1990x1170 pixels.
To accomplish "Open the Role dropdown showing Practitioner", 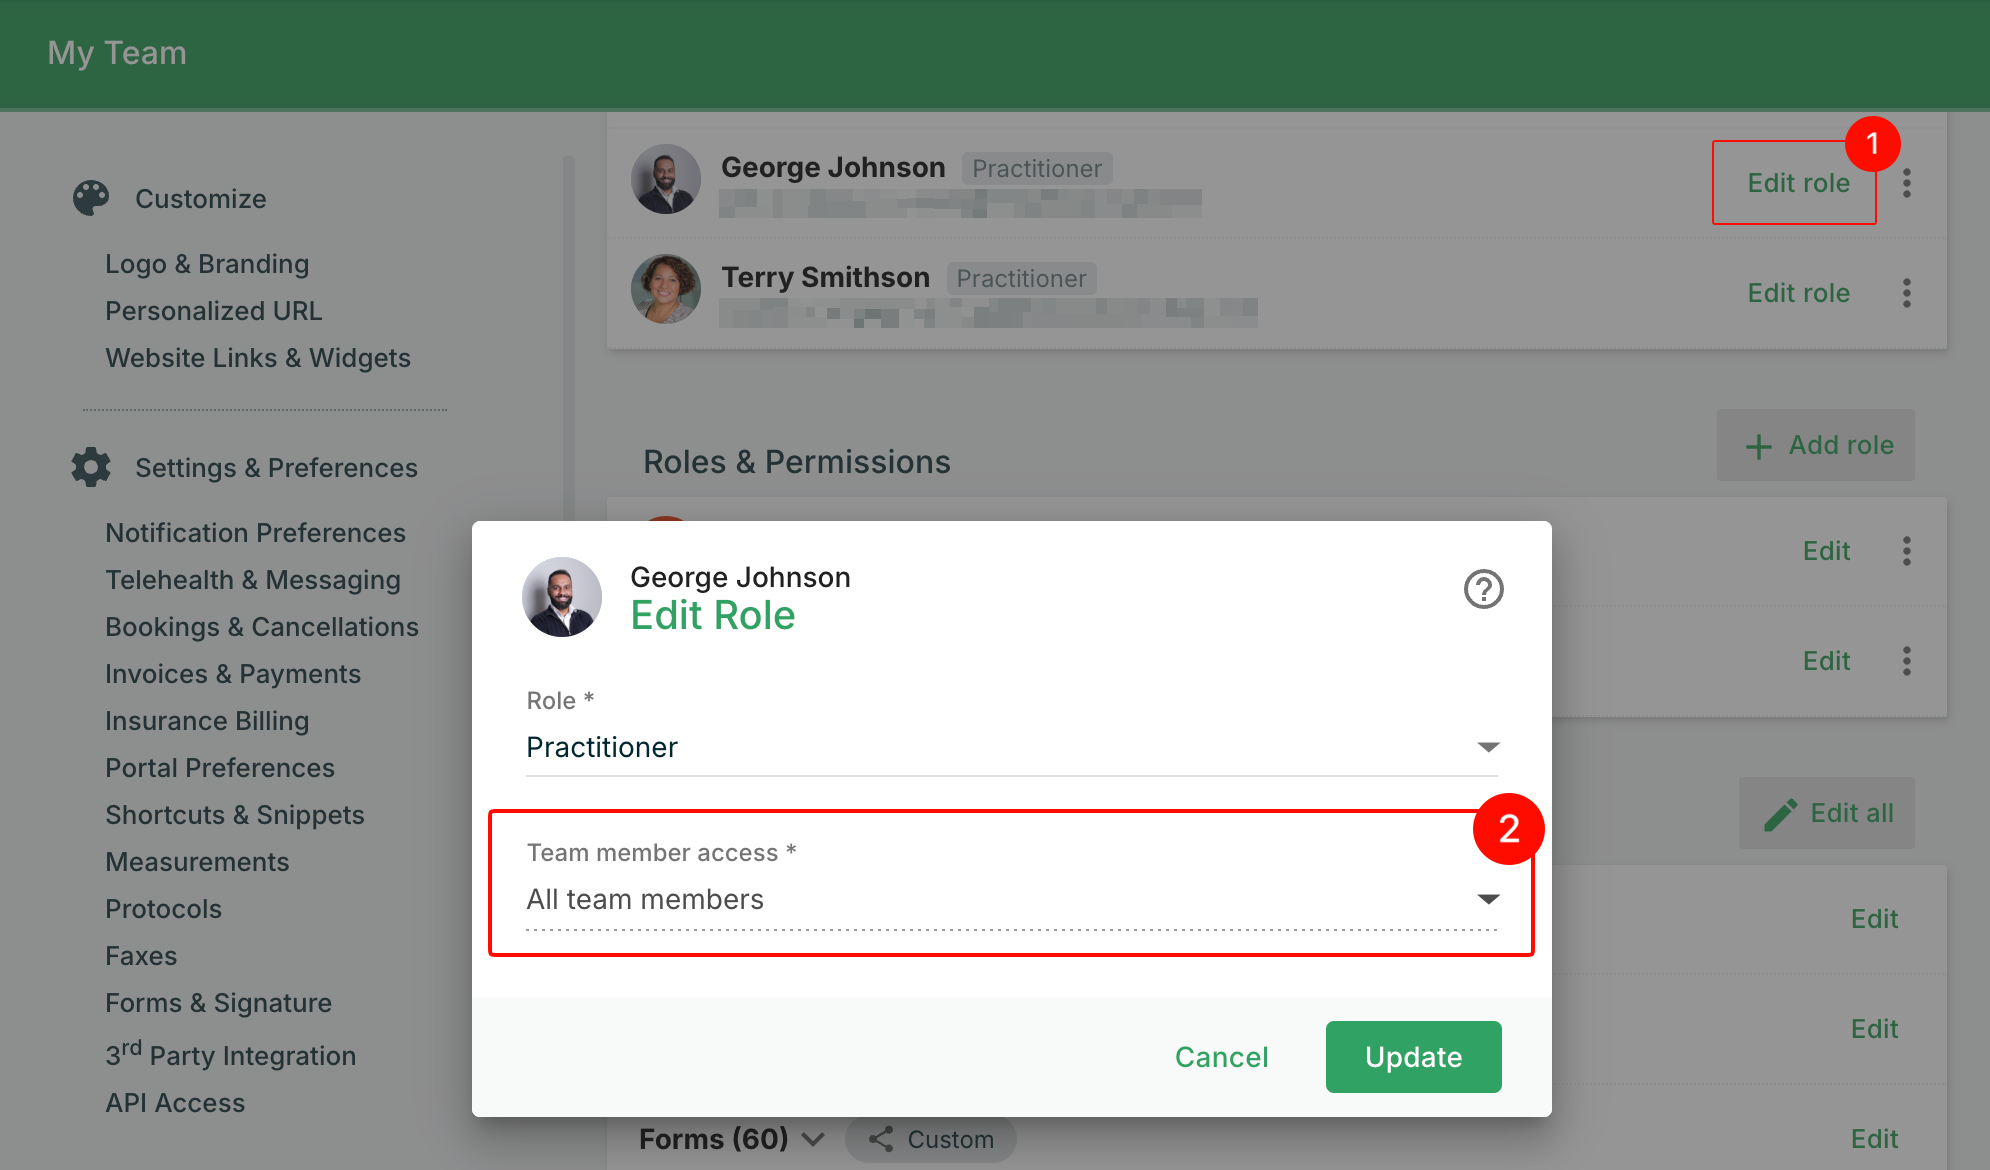I will point(1011,747).
